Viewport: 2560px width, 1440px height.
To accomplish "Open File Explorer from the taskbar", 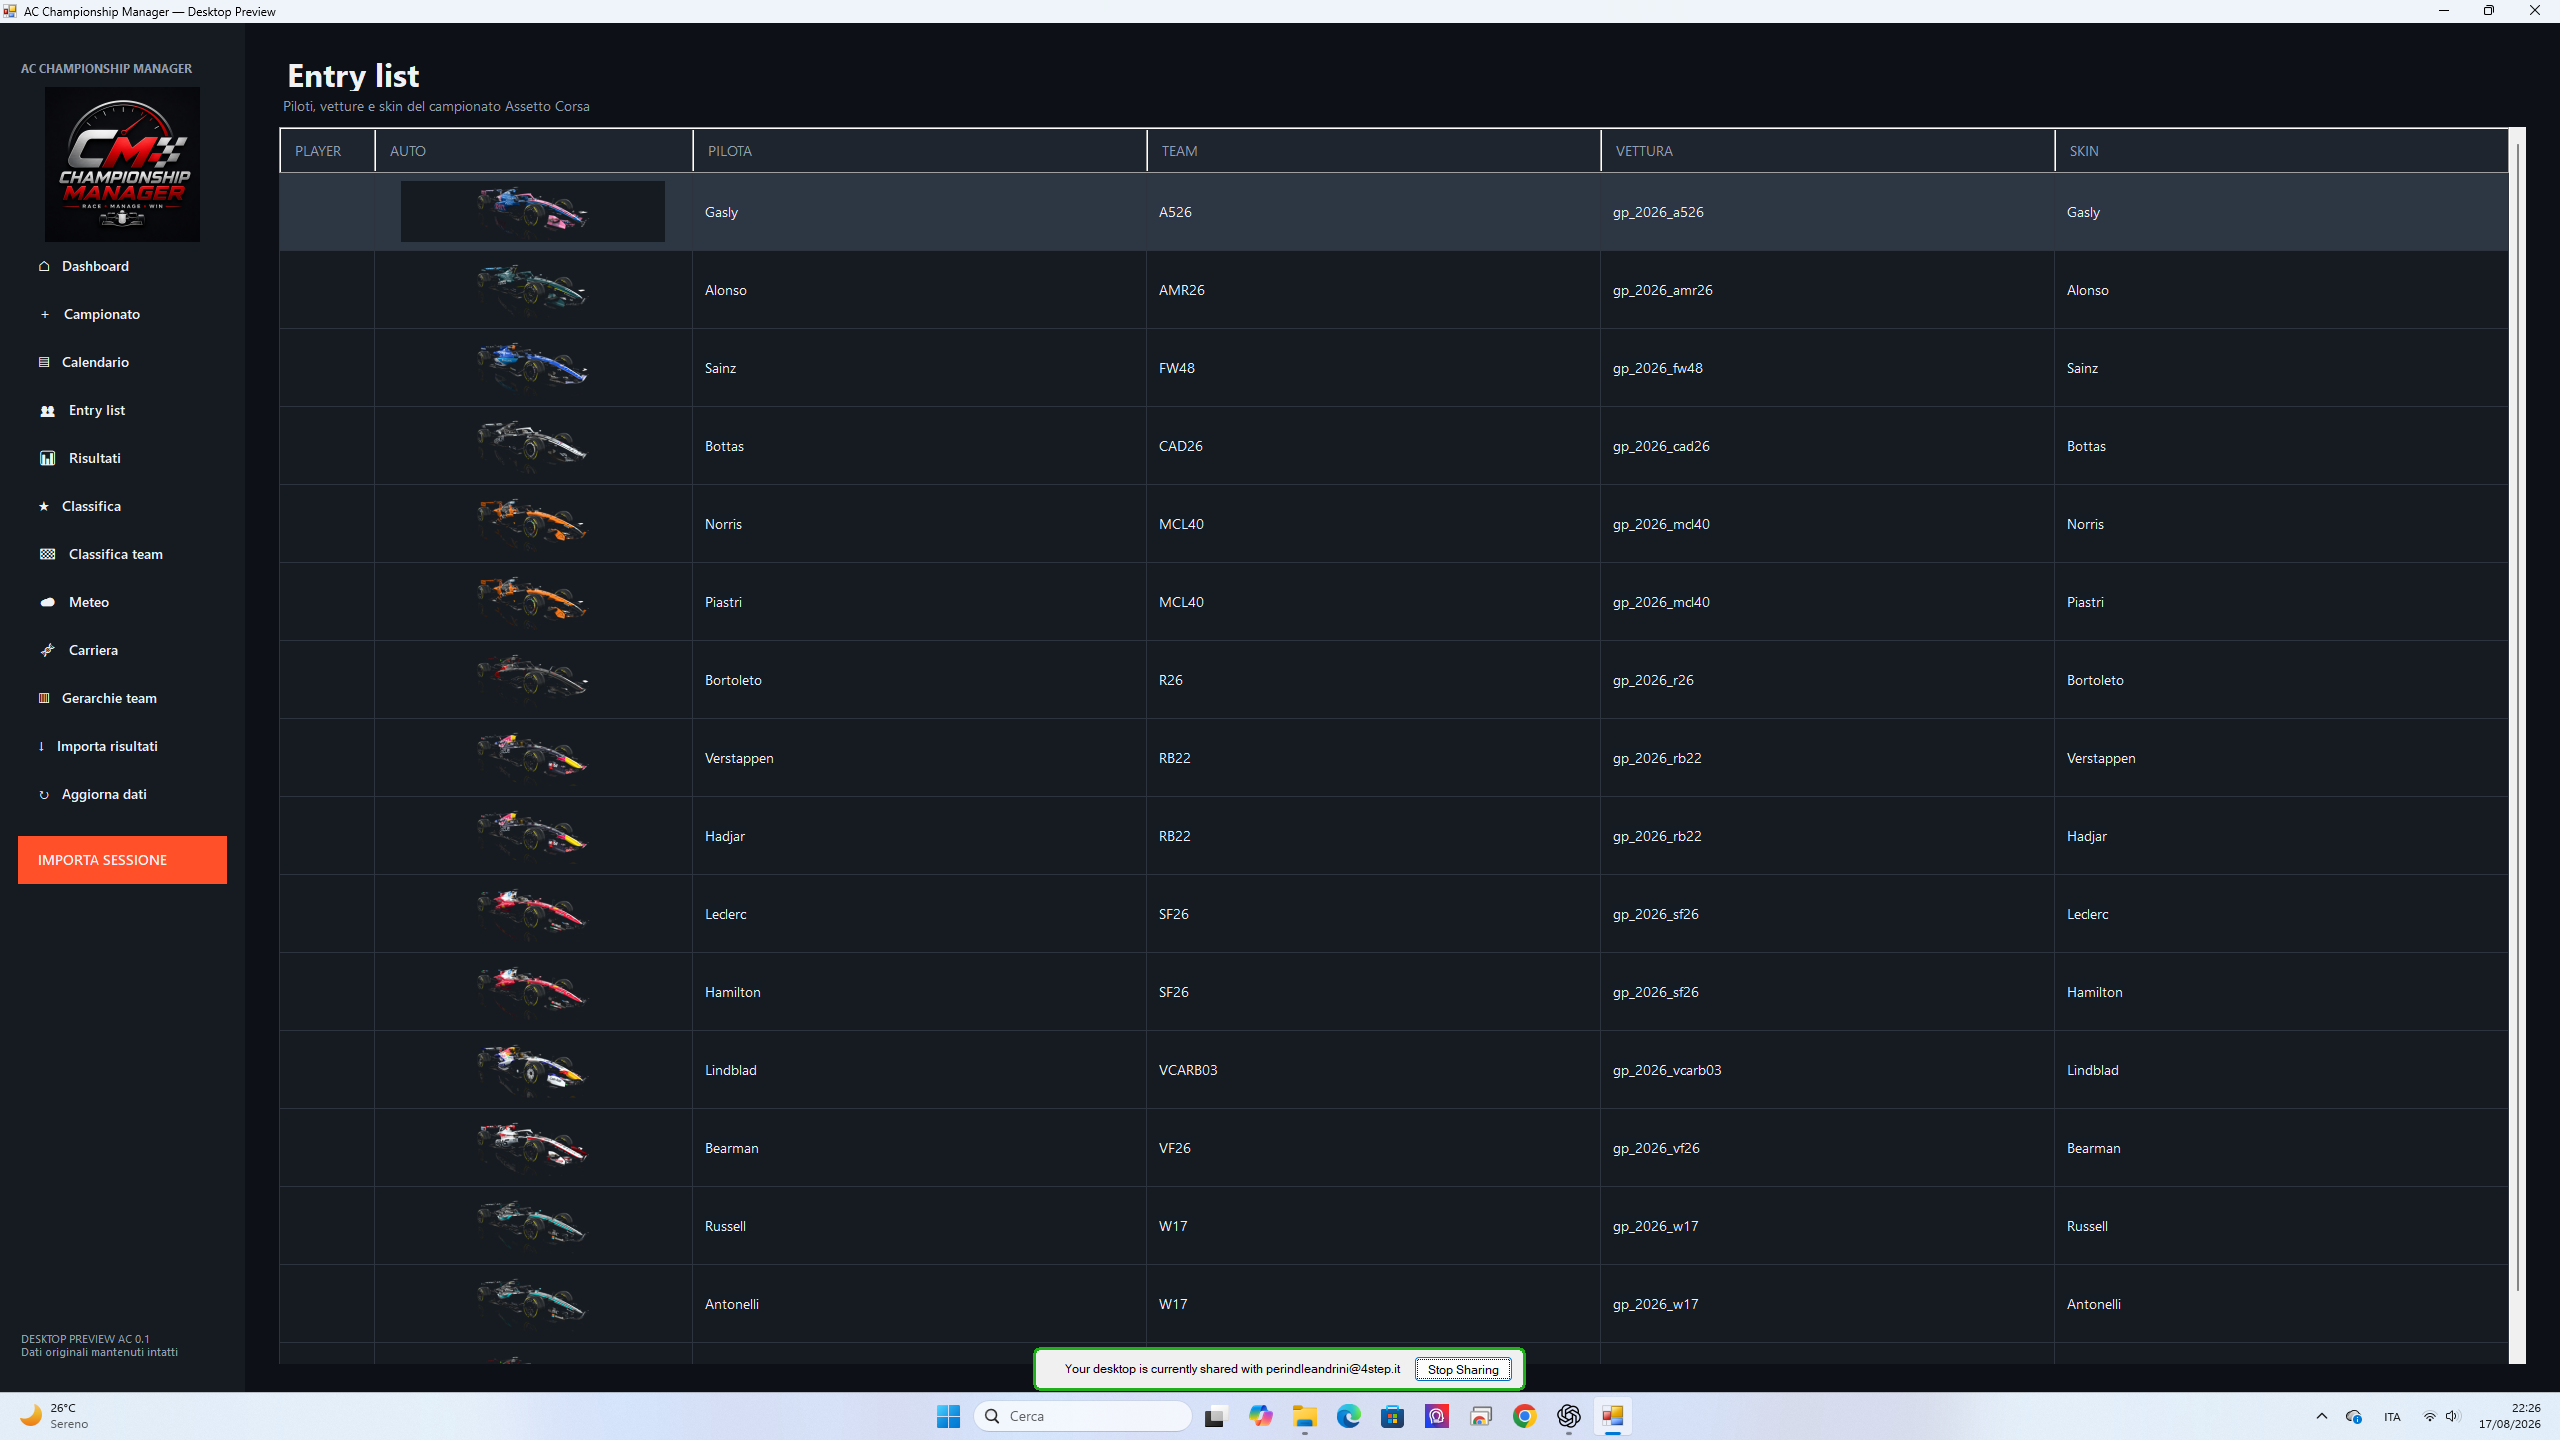I will click(x=1304, y=1416).
